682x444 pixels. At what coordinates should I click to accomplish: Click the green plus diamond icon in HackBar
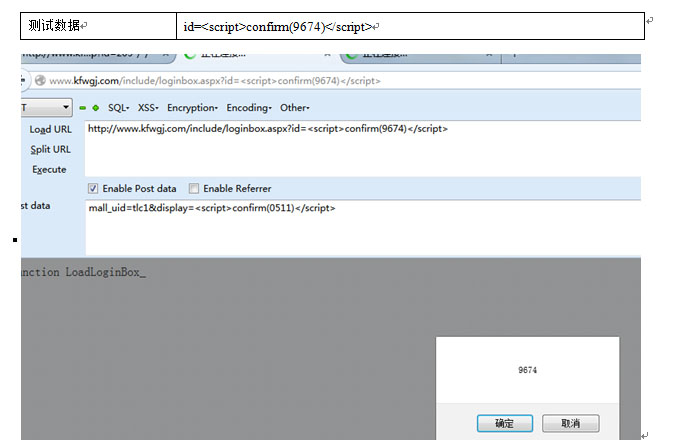[96, 108]
